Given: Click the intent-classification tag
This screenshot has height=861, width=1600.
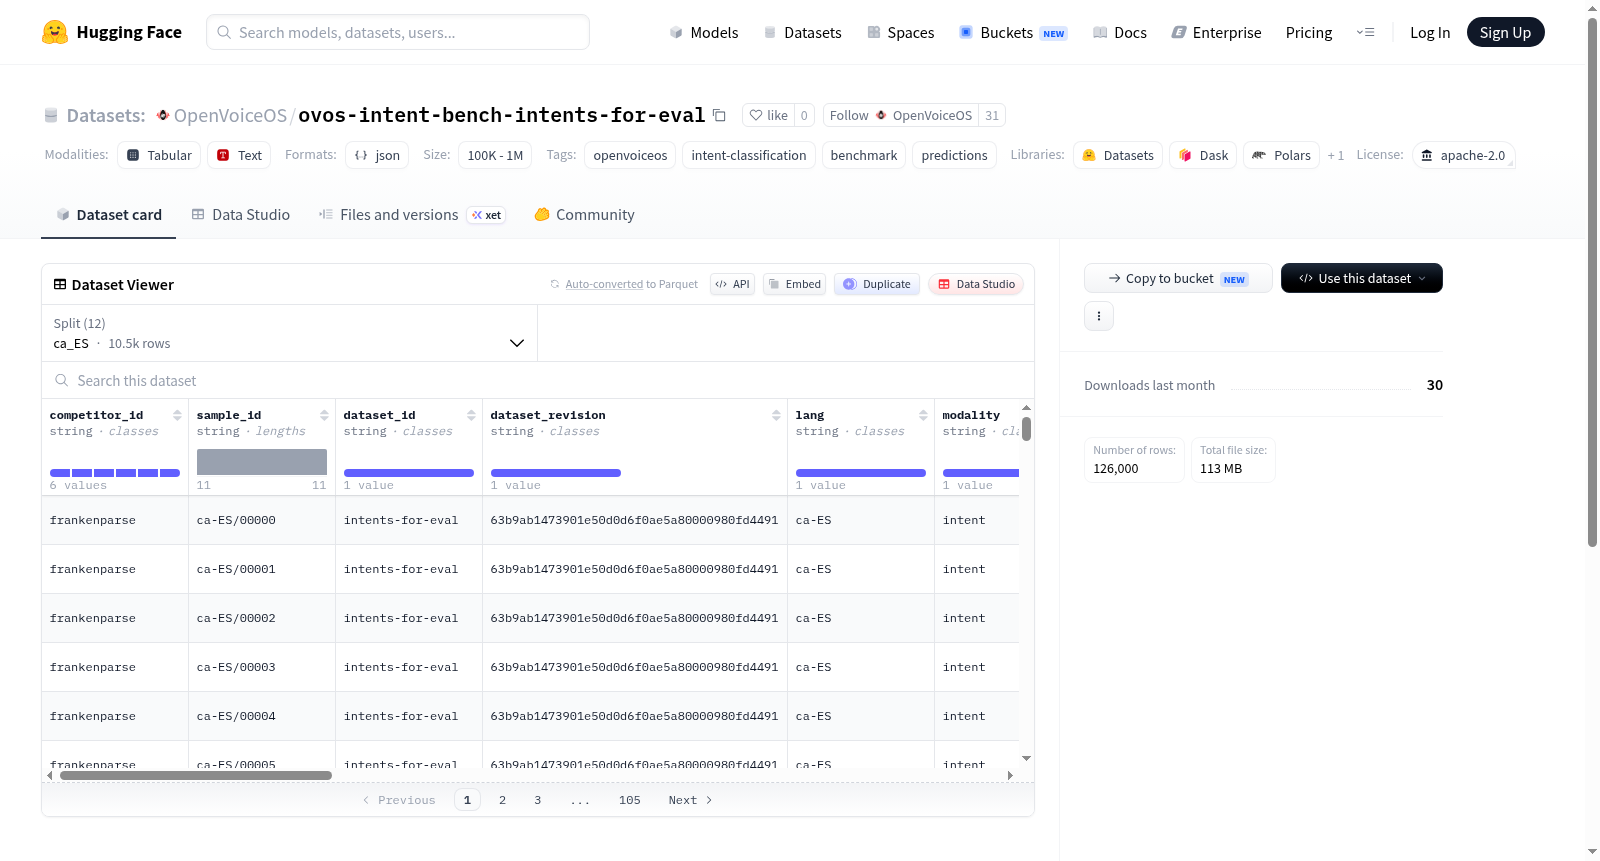Looking at the screenshot, I should click(x=748, y=155).
